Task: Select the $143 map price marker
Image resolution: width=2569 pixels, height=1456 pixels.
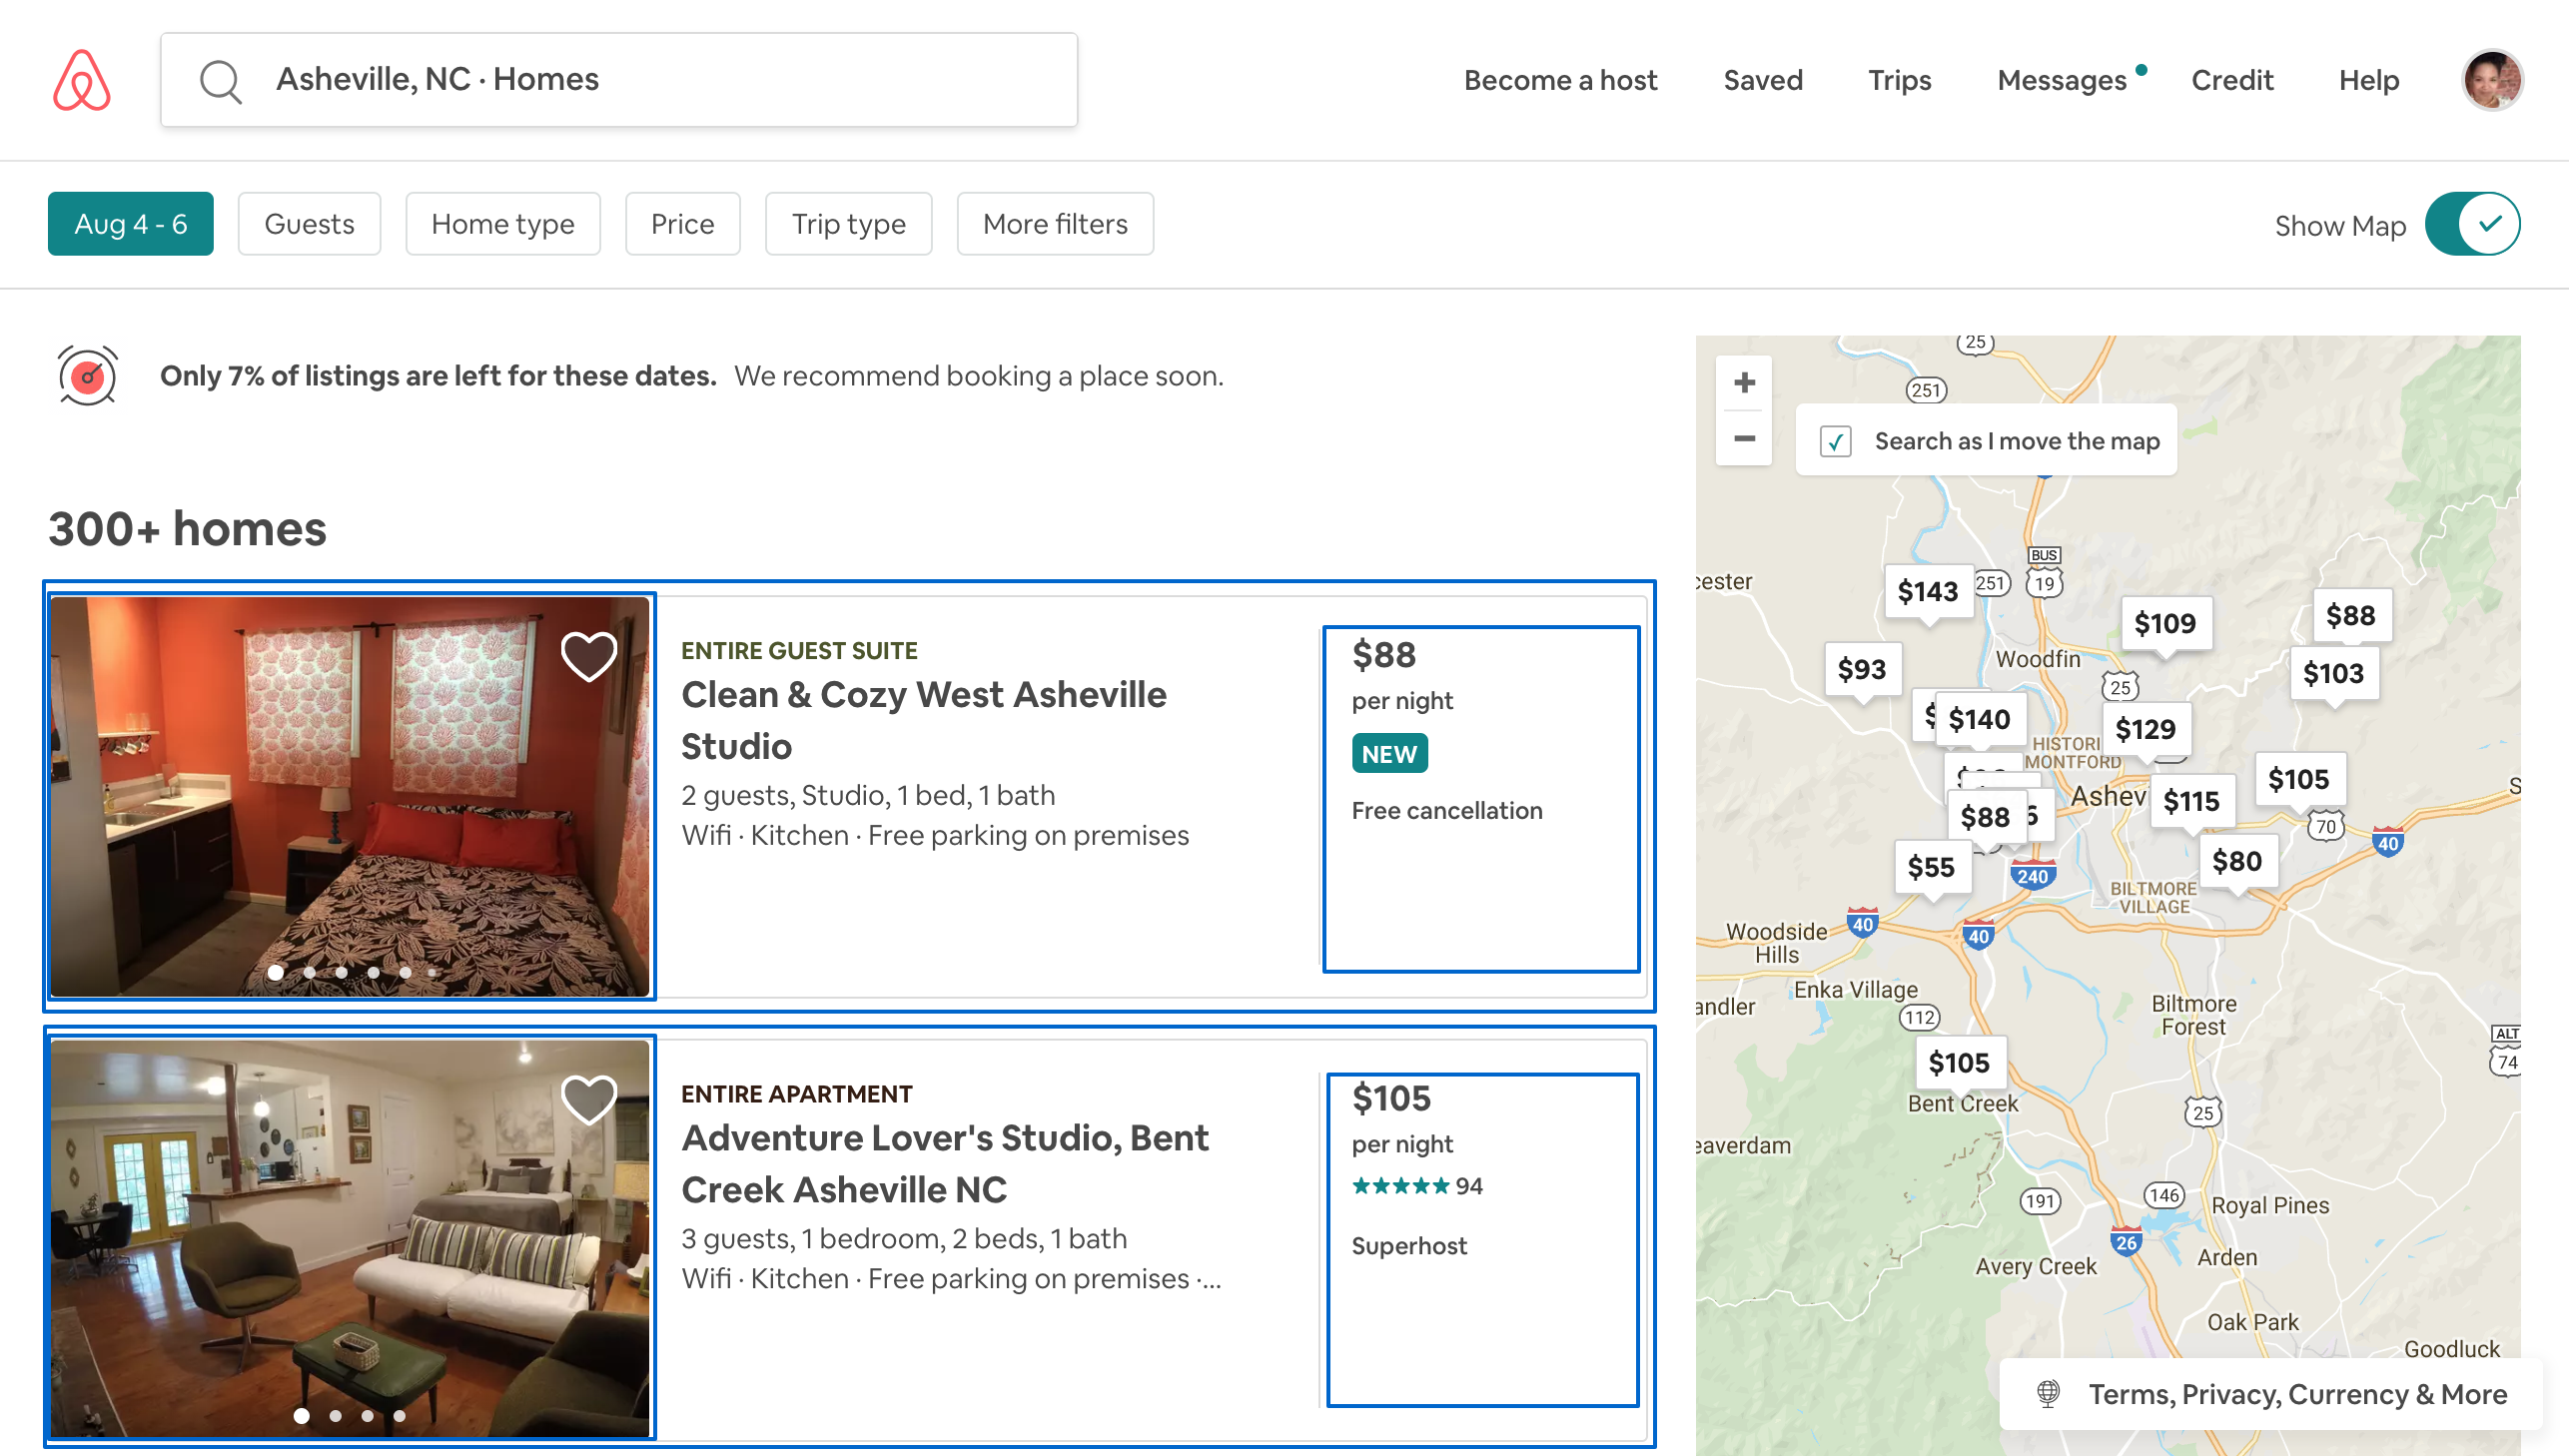Action: click(1927, 592)
